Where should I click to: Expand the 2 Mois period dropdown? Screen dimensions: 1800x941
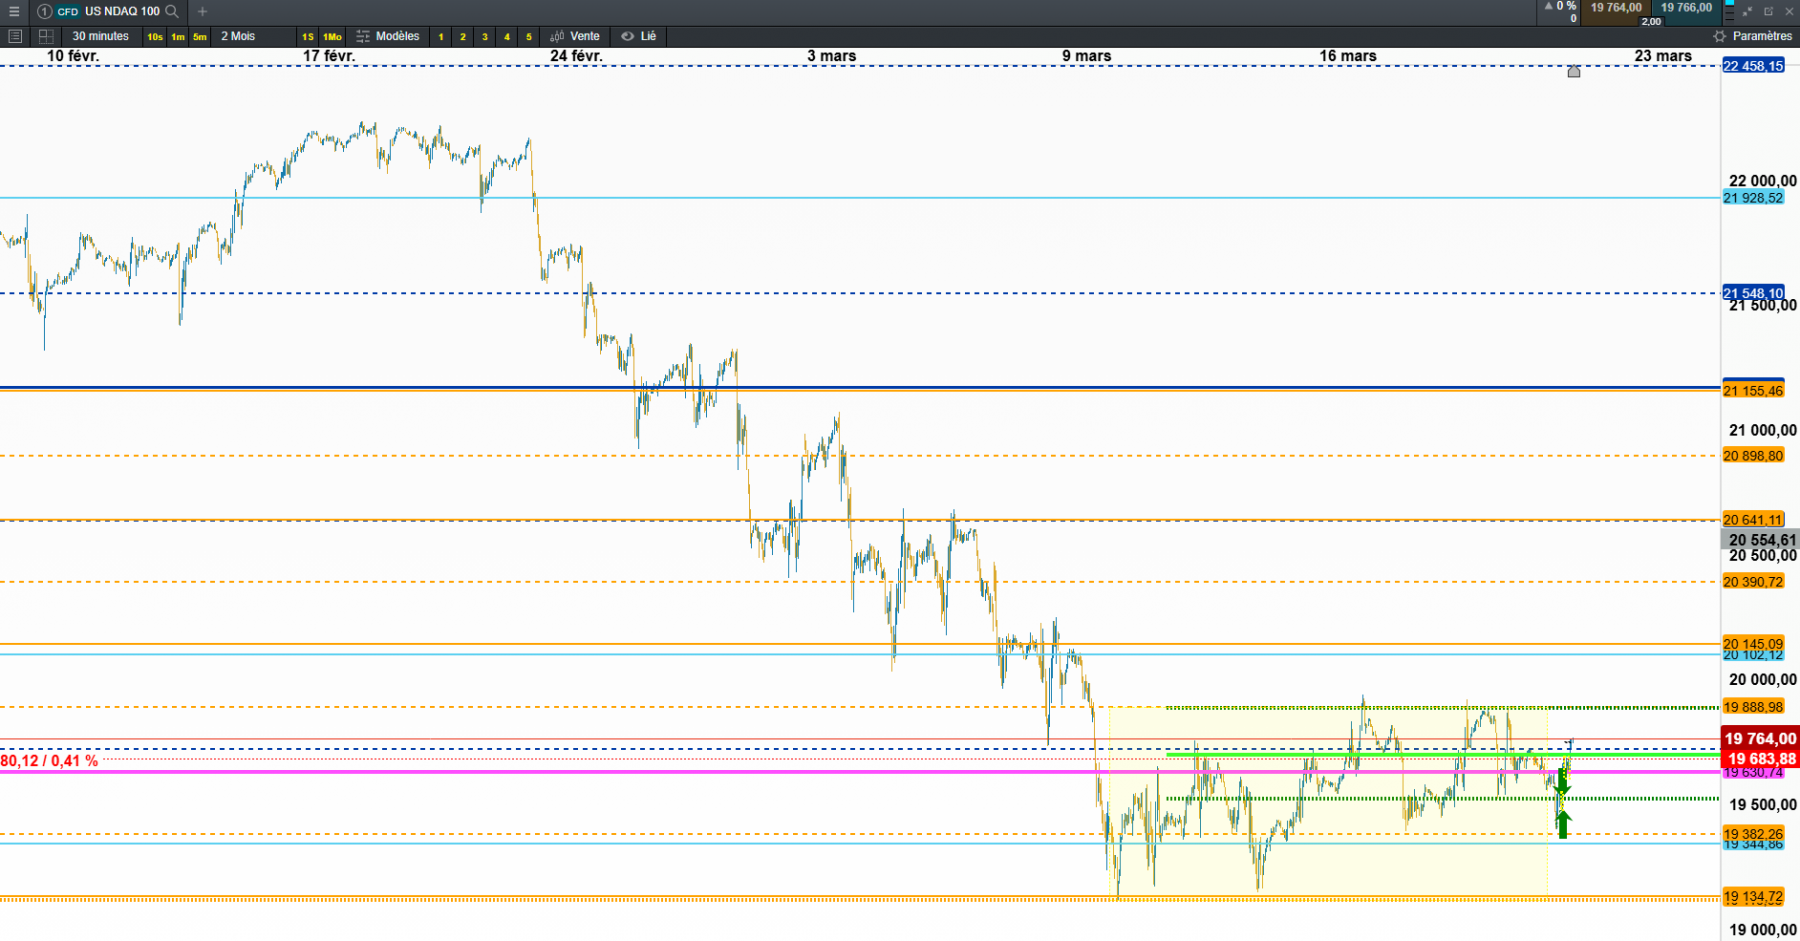coord(238,36)
